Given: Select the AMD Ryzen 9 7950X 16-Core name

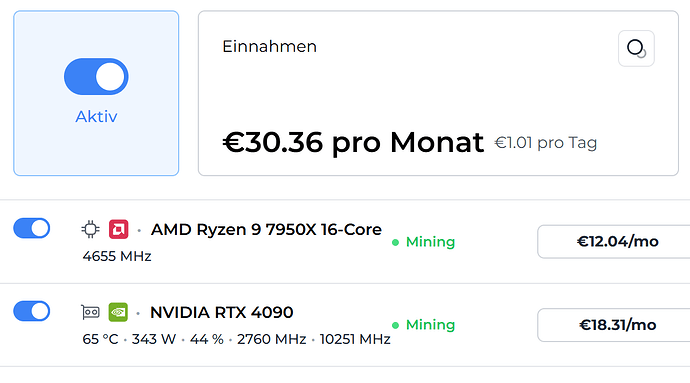Looking at the screenshot, I should coord(266,229).
